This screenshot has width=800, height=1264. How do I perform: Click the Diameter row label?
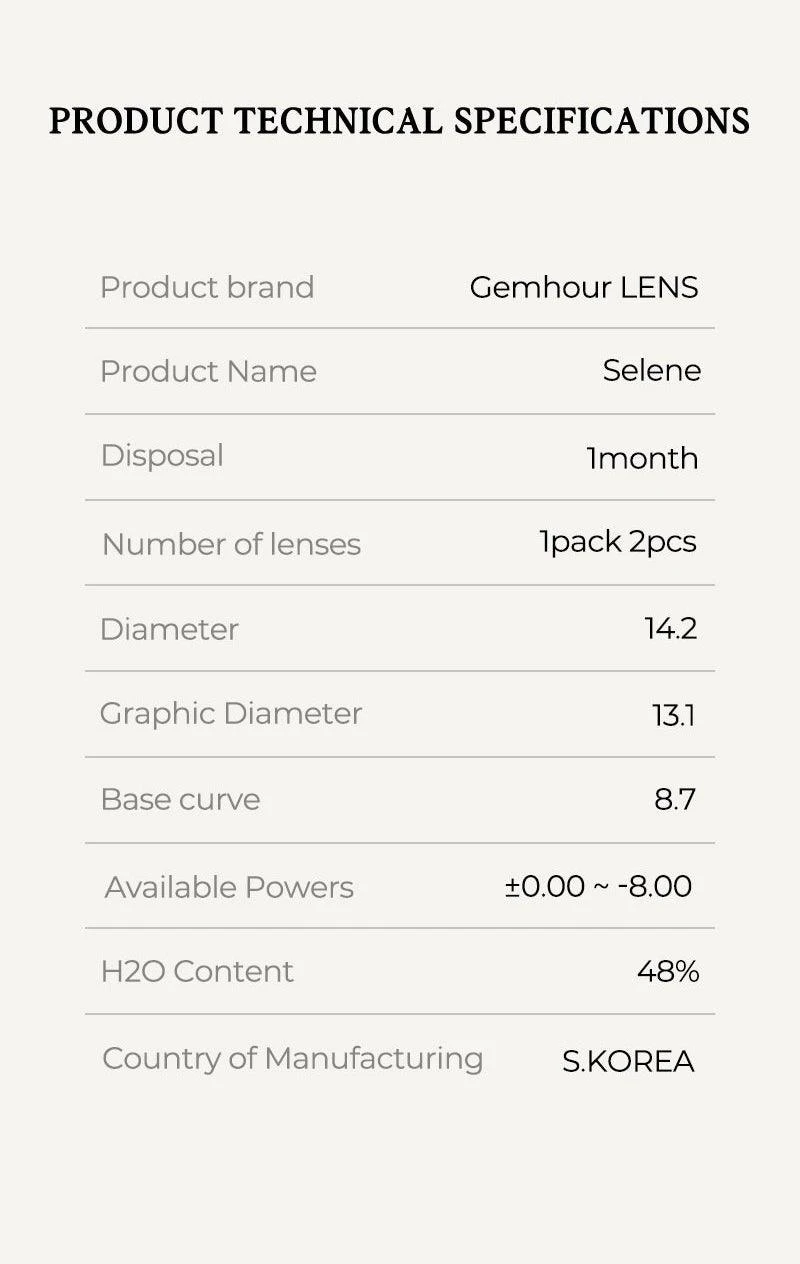click(x=169, y=629)
